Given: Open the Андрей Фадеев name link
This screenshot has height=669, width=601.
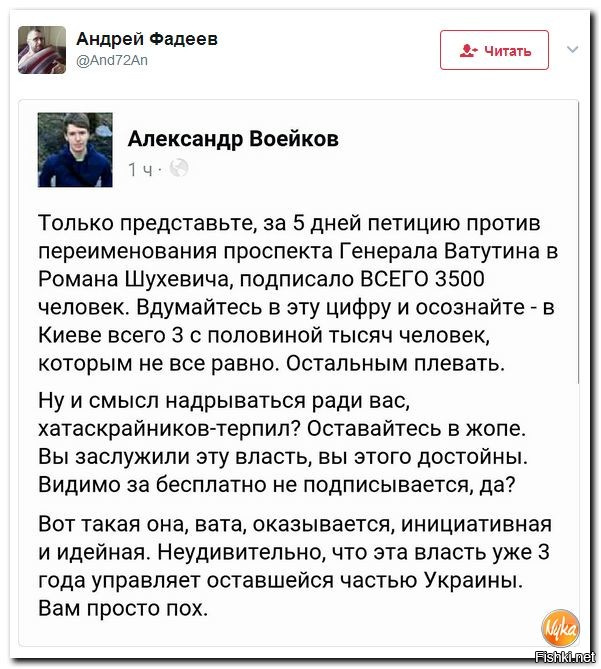Looking at the screenshot, I should point(147,39).
